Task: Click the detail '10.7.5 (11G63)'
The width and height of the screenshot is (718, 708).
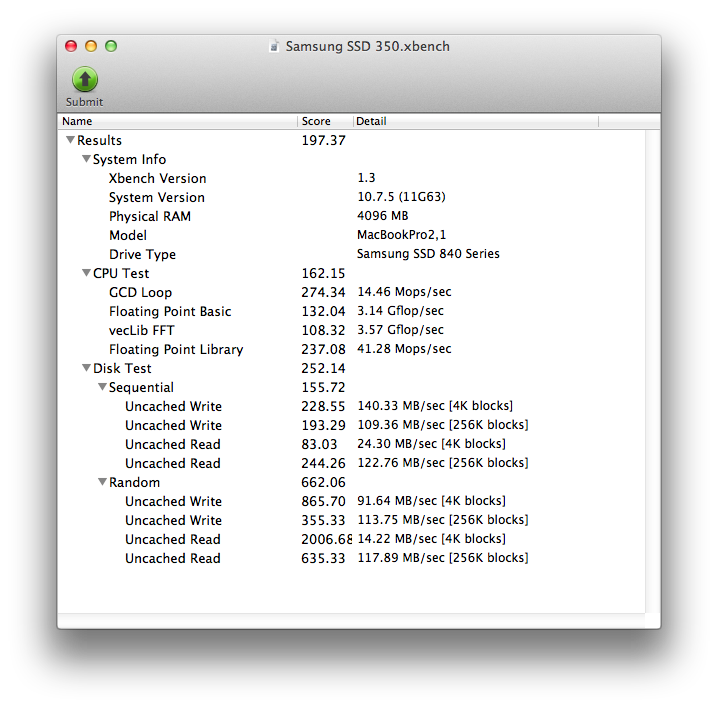Action: point(401,197)
